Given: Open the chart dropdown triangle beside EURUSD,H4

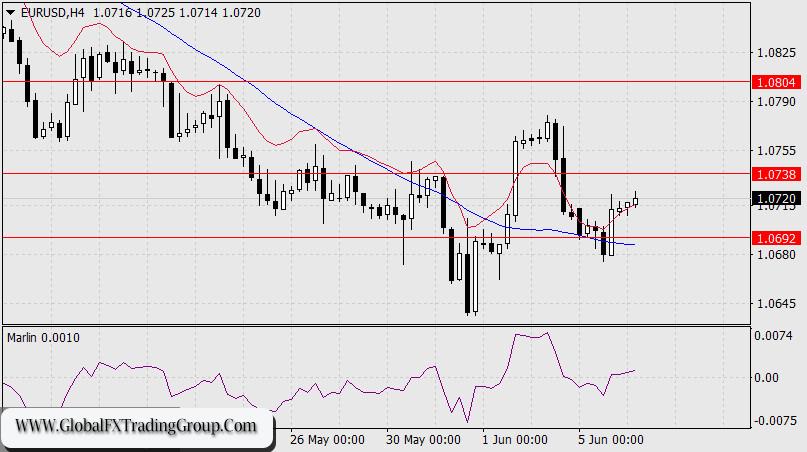Looking at the screenshot, I should click(x=10, y=13).
